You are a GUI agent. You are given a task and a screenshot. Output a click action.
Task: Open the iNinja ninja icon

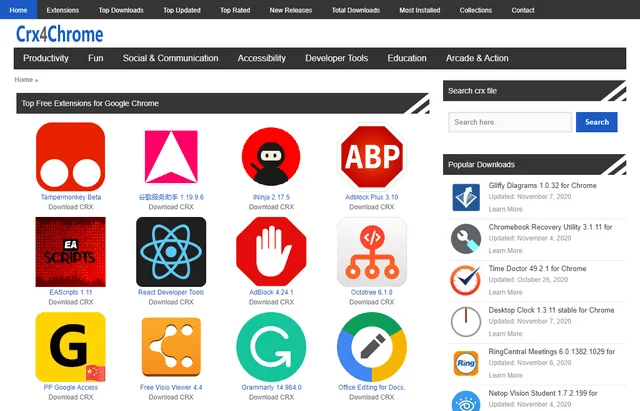271,157
